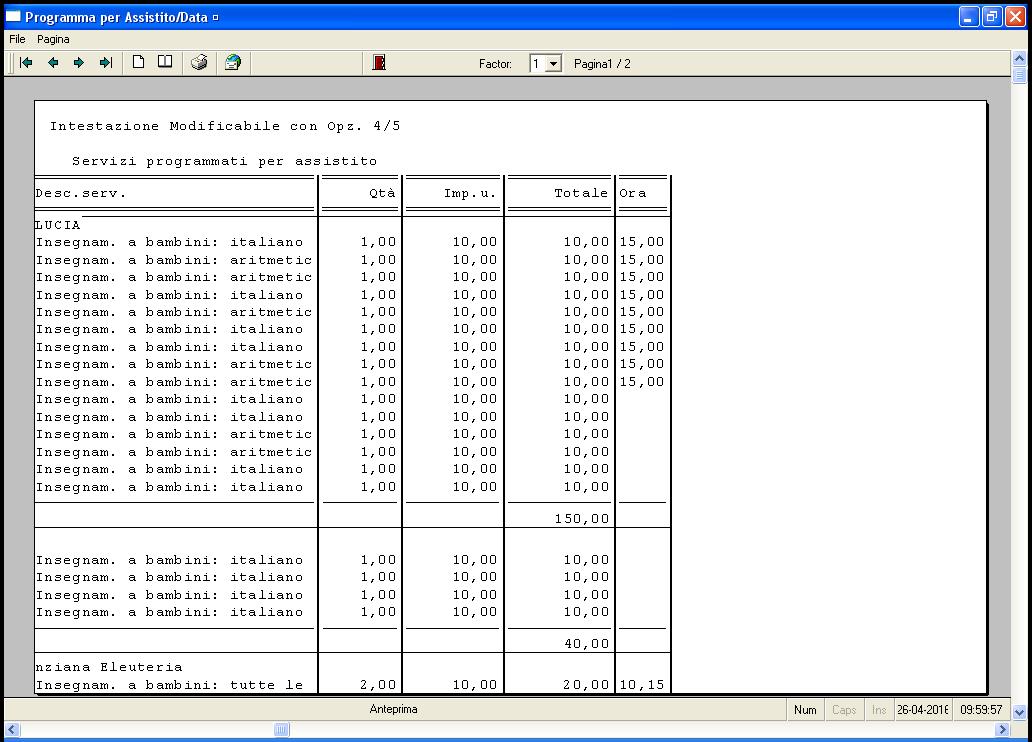
Task: Click the horizontal scrollbar thumb
Action: 282,729
